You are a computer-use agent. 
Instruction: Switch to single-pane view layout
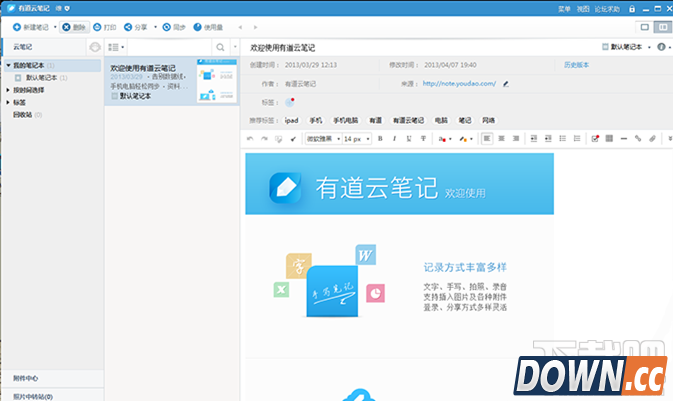[645, 27]
